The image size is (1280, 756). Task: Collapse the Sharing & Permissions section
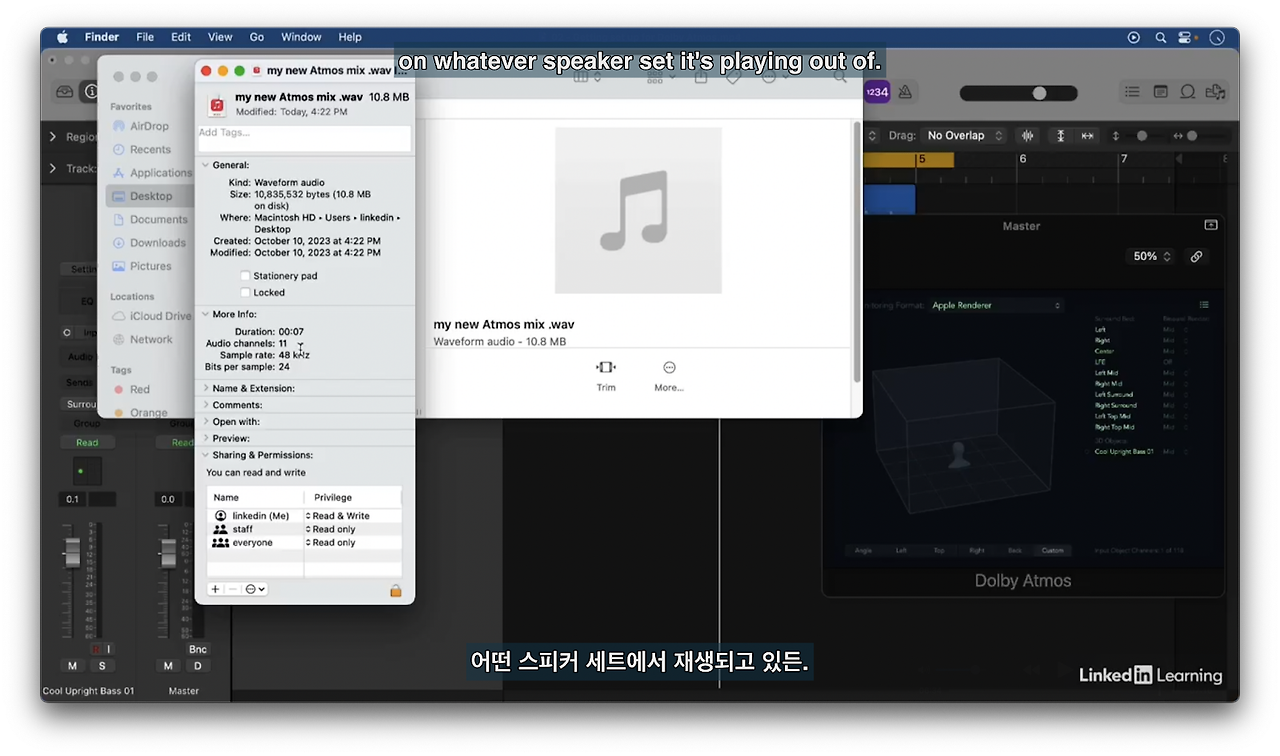pos(206,455)
